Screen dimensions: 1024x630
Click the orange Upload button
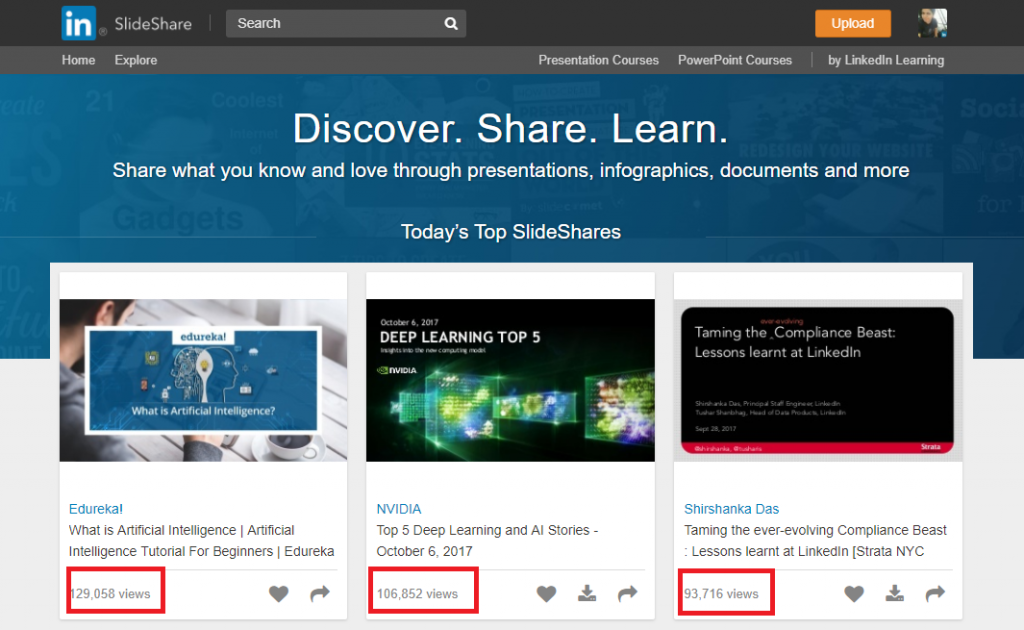(853, 24)
